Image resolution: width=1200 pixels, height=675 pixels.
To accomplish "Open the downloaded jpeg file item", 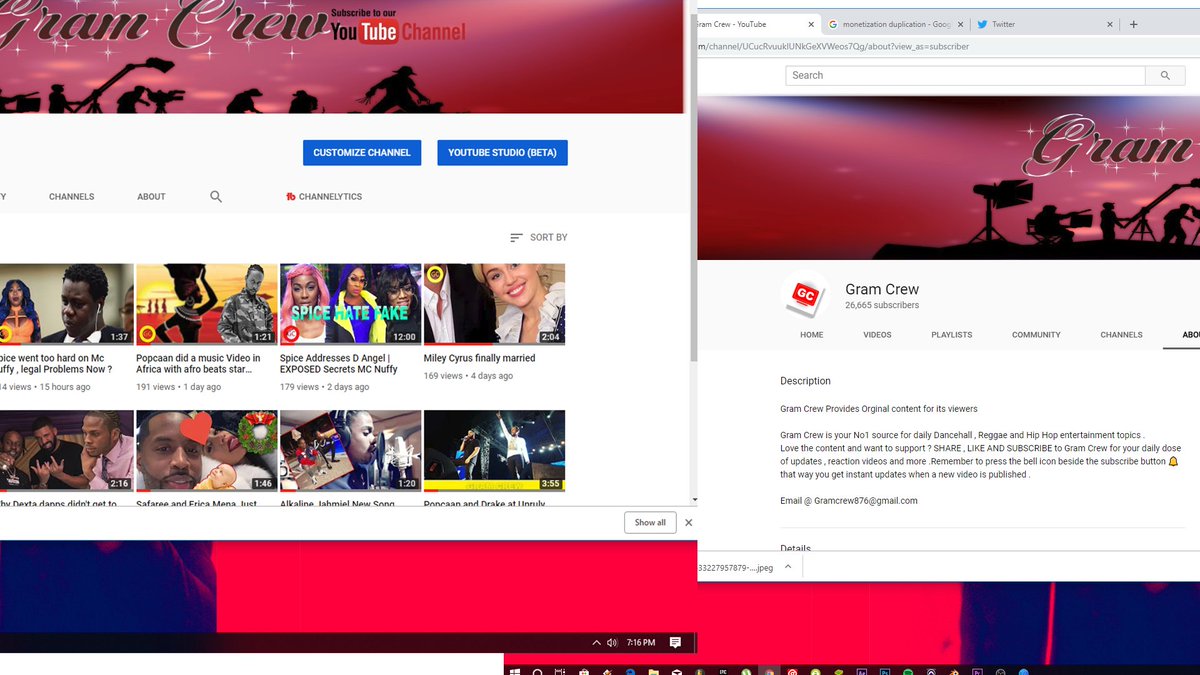I will (736, 567).
